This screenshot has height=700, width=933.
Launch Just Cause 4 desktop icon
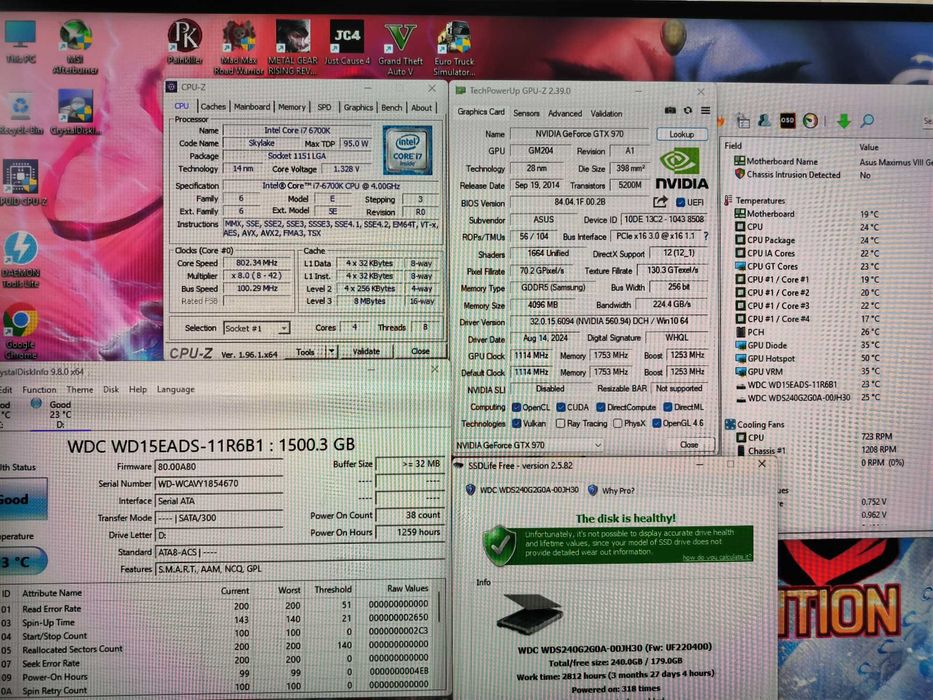click(x=347, y=43)
